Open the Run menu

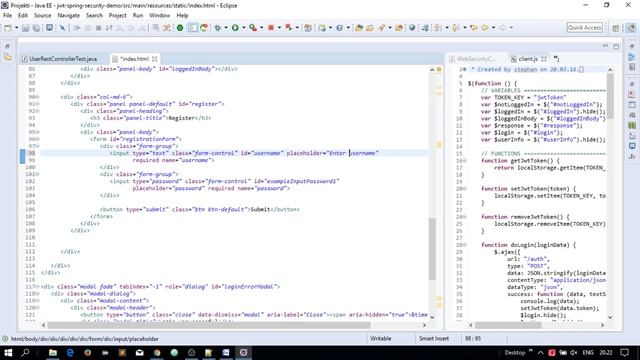click(x=138, y=16)
